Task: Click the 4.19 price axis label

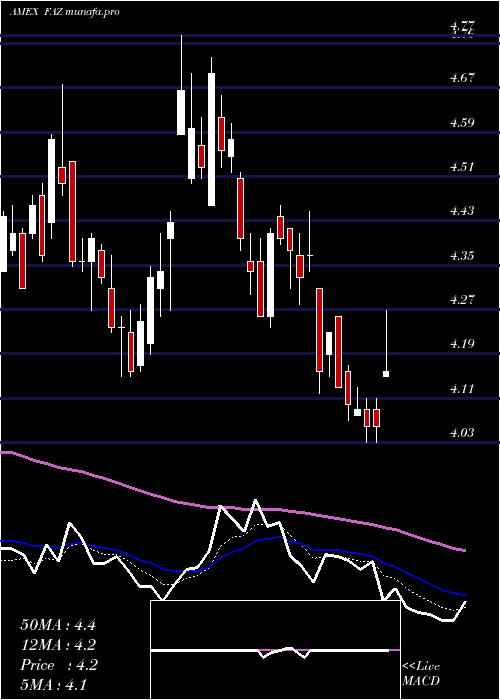Action: (x=462, y=344)
